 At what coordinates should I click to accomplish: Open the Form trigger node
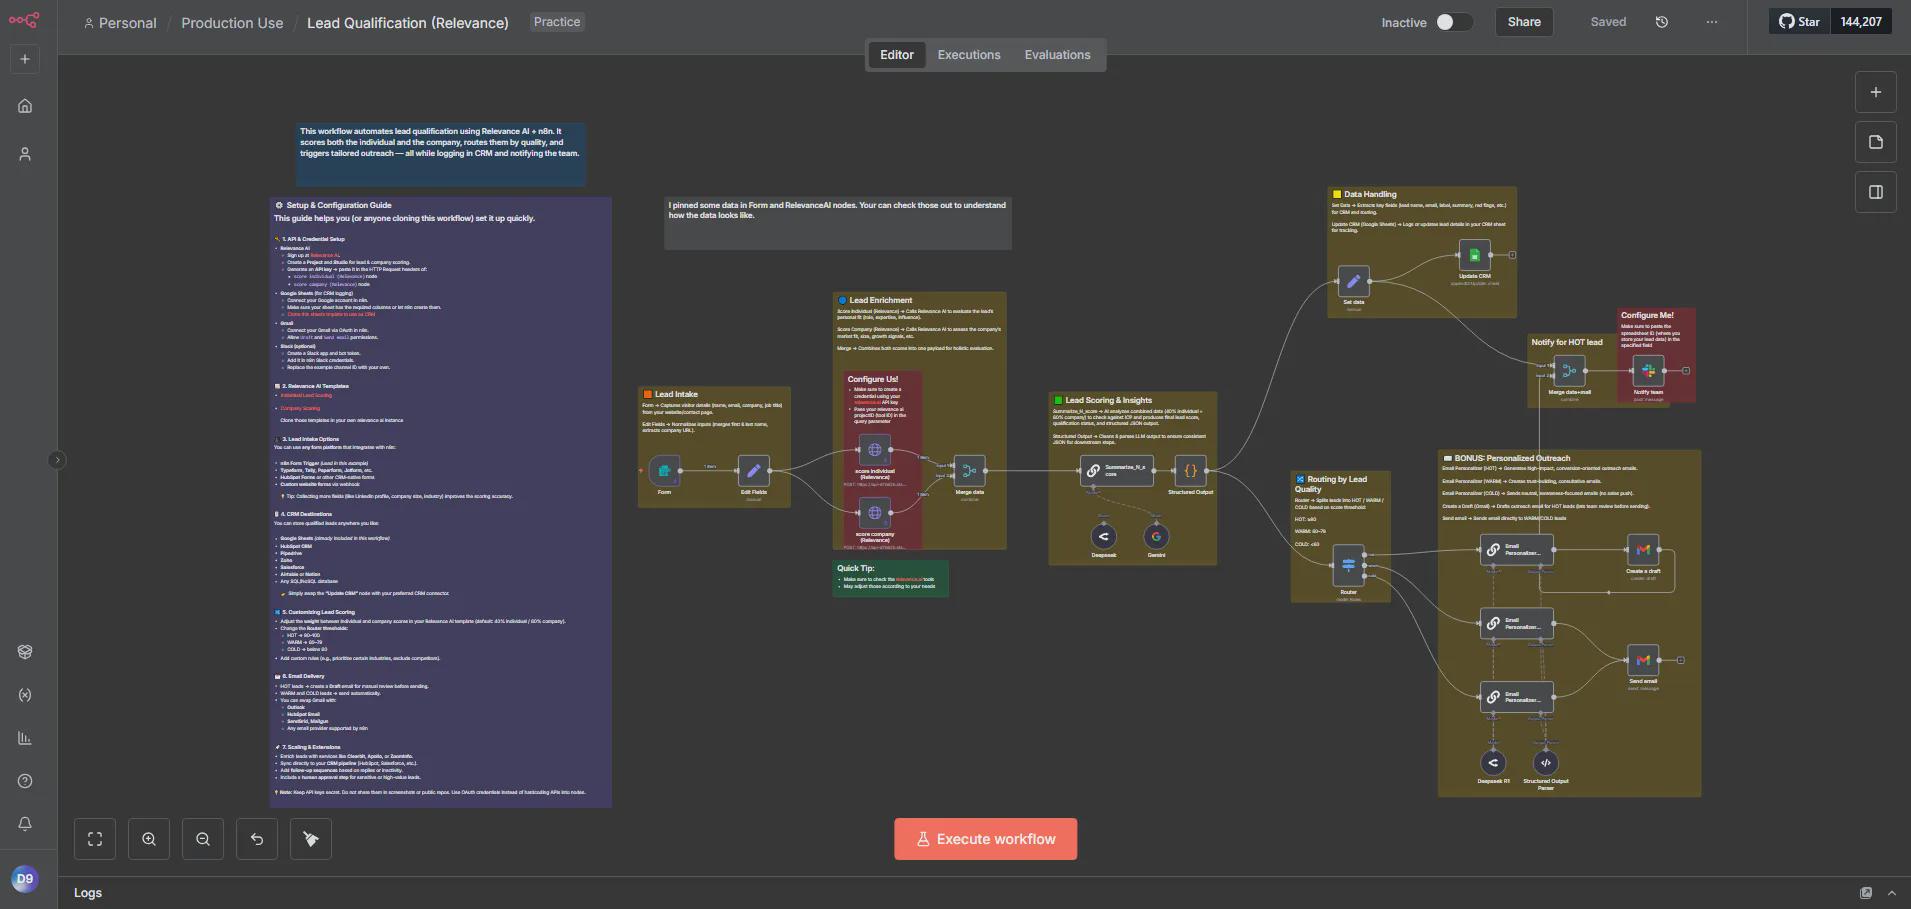pos(664,470)
